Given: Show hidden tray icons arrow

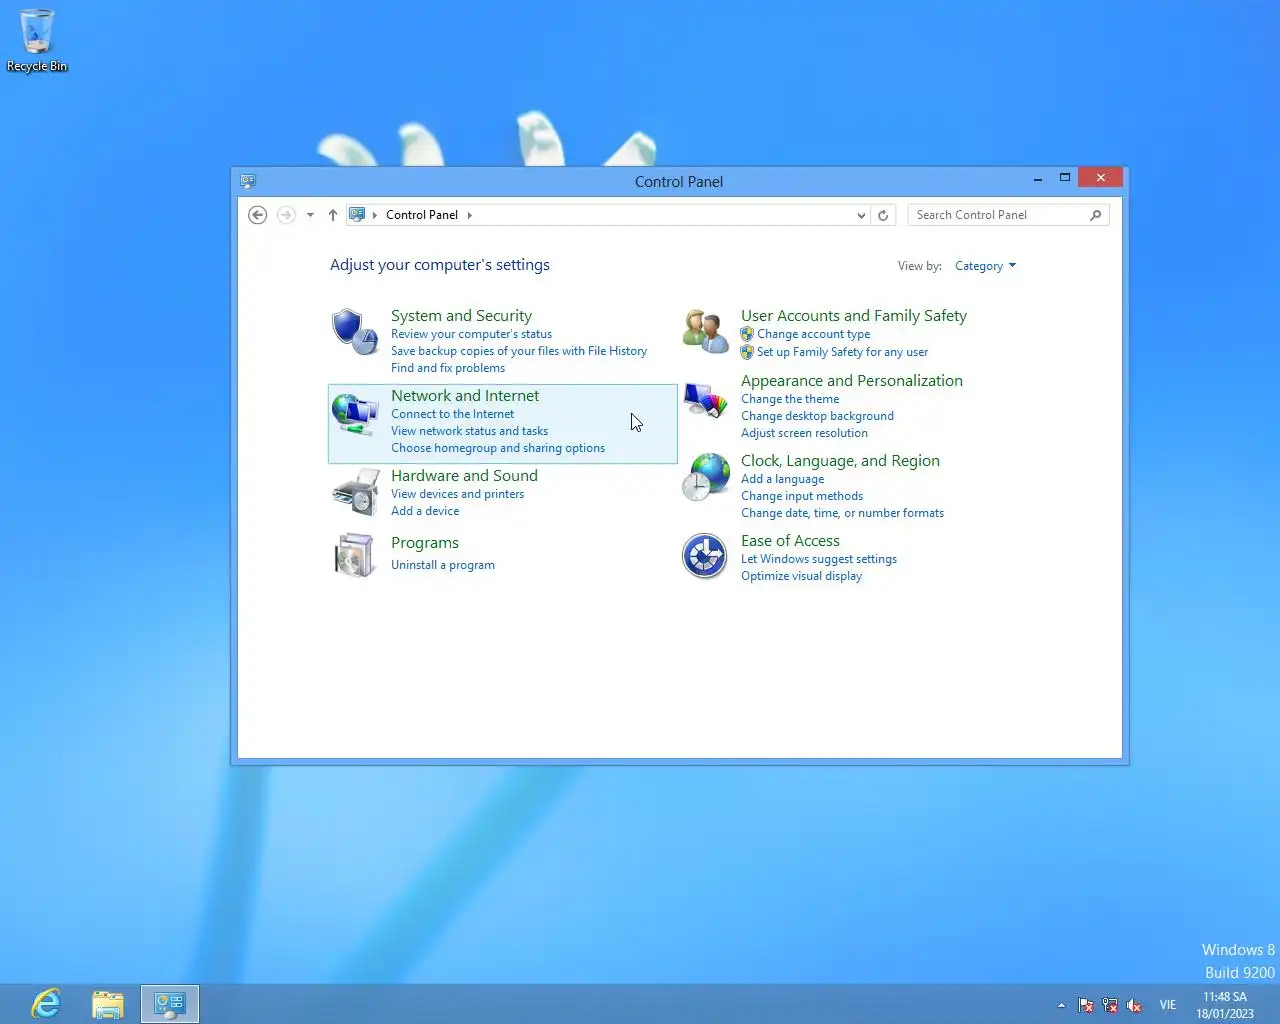Looking at the screenshot, I should [x=1061, y=1005].
